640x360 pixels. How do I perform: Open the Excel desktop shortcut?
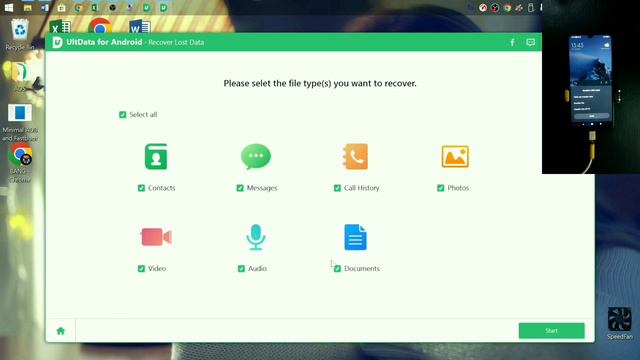(60, 27)
